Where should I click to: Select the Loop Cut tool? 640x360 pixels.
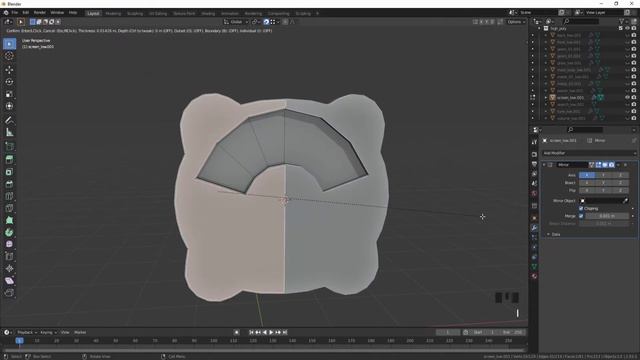9,196
